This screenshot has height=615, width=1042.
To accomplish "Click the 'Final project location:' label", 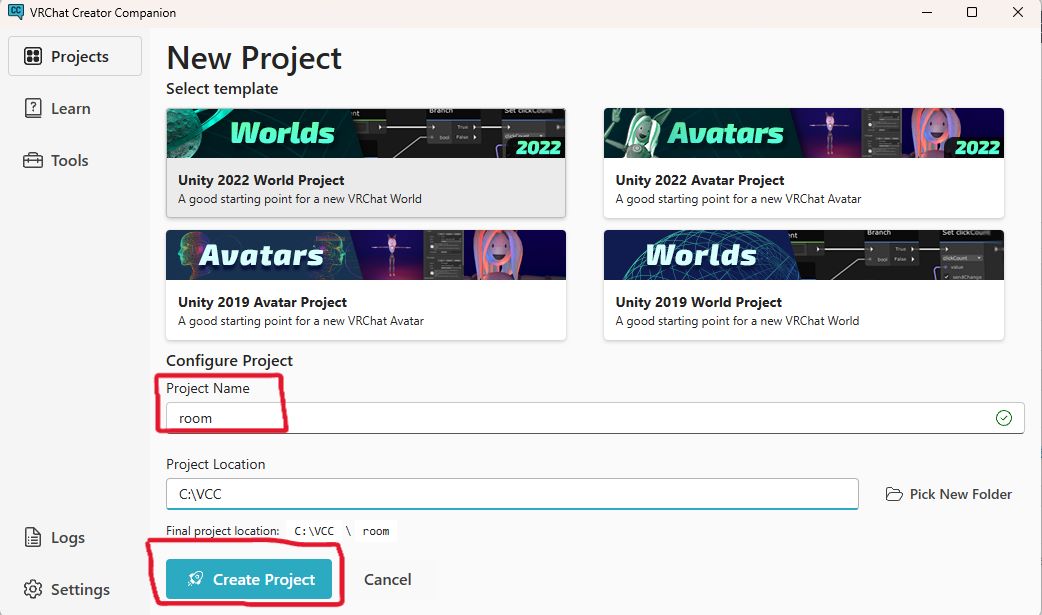I will point(223,531).
